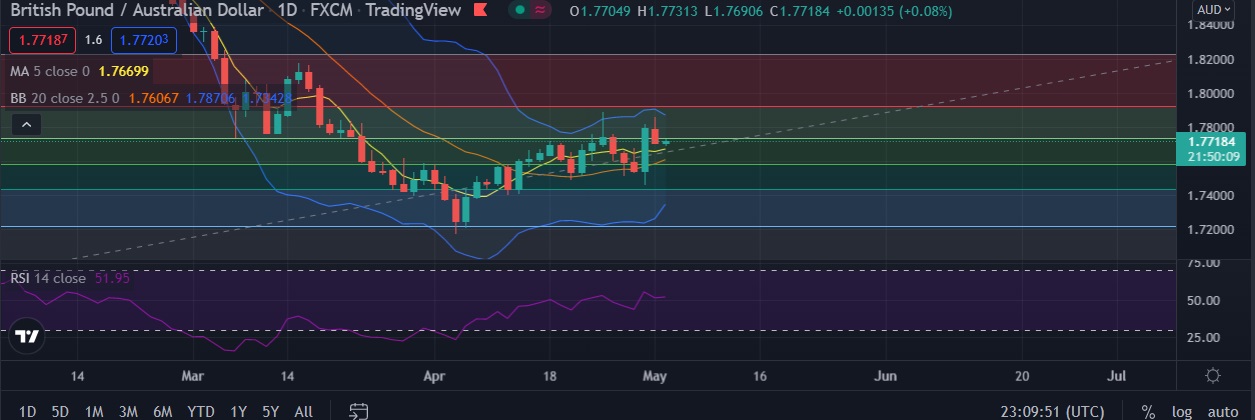Switch to the 5Y time range
Image resolution: width=1255 pixels, height=420 pixels.
[x=269, y=411]
